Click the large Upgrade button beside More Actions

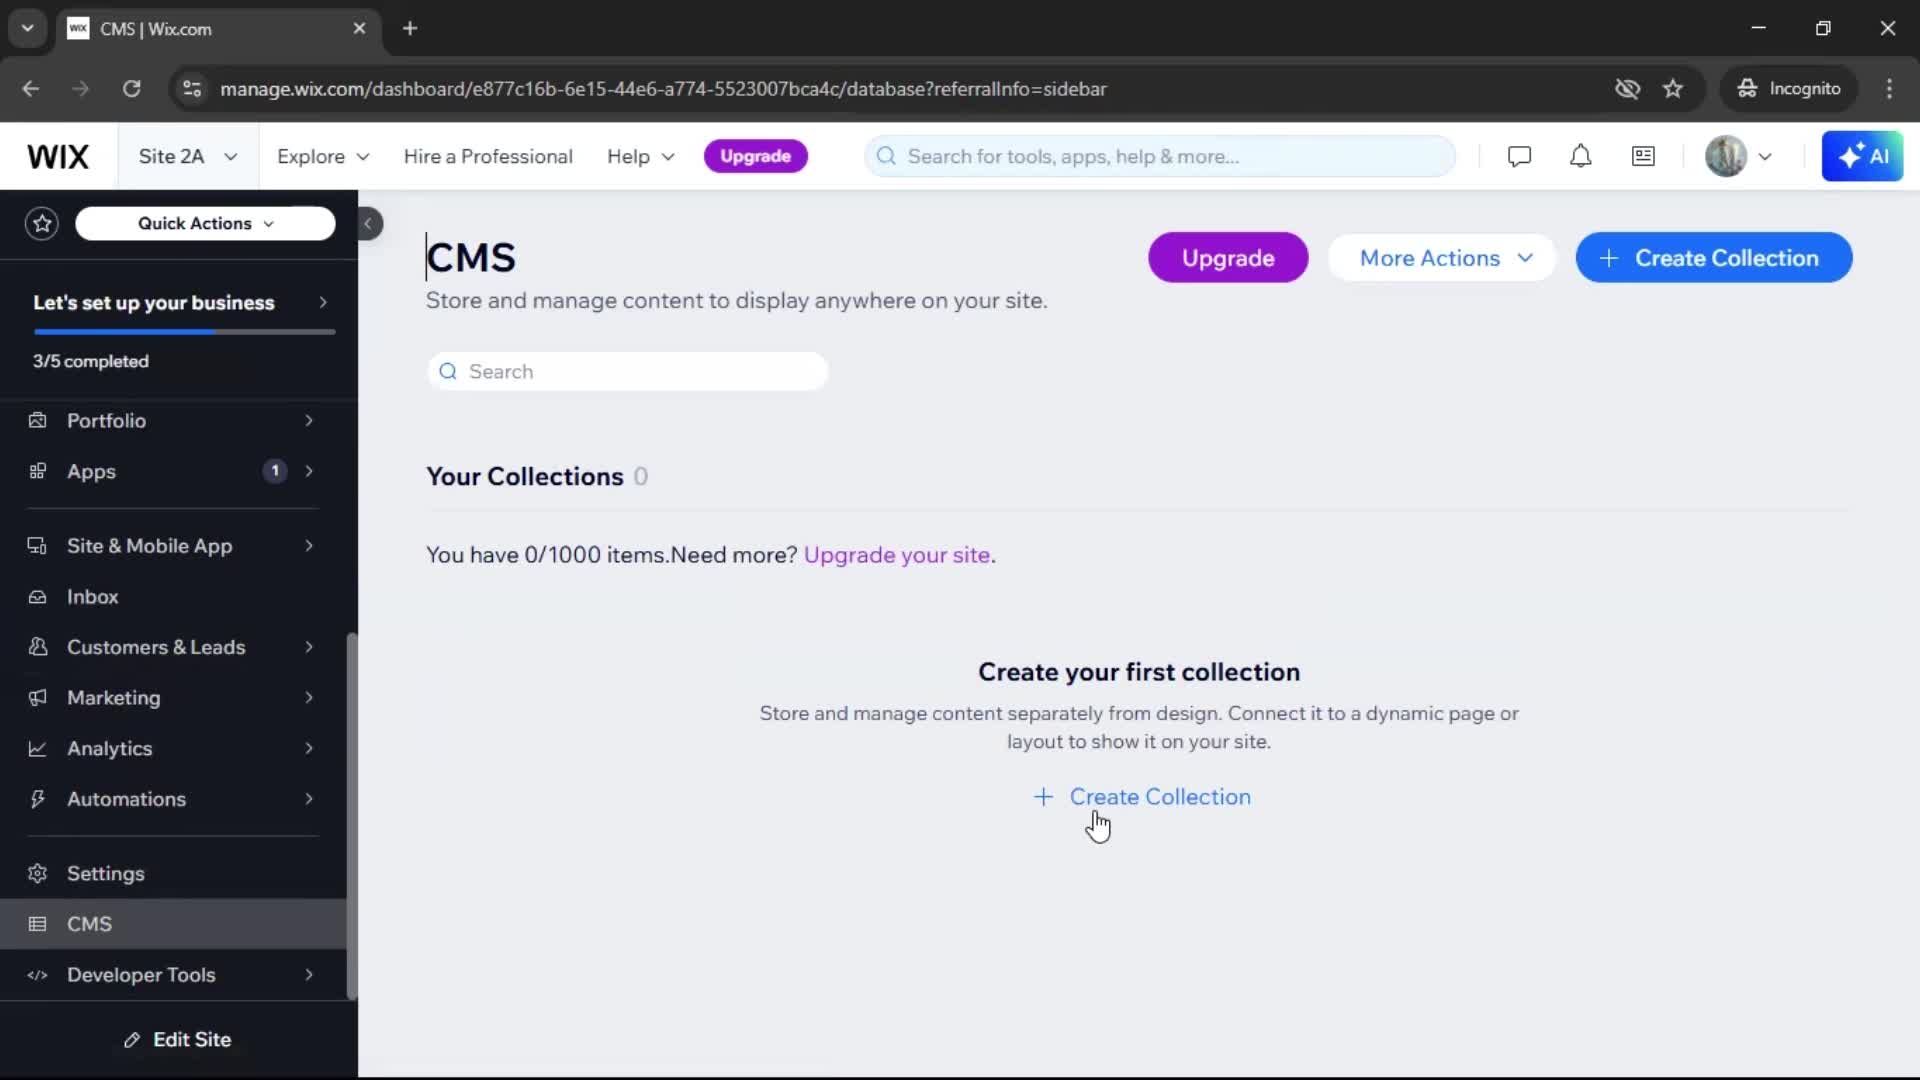point(1228,258)
